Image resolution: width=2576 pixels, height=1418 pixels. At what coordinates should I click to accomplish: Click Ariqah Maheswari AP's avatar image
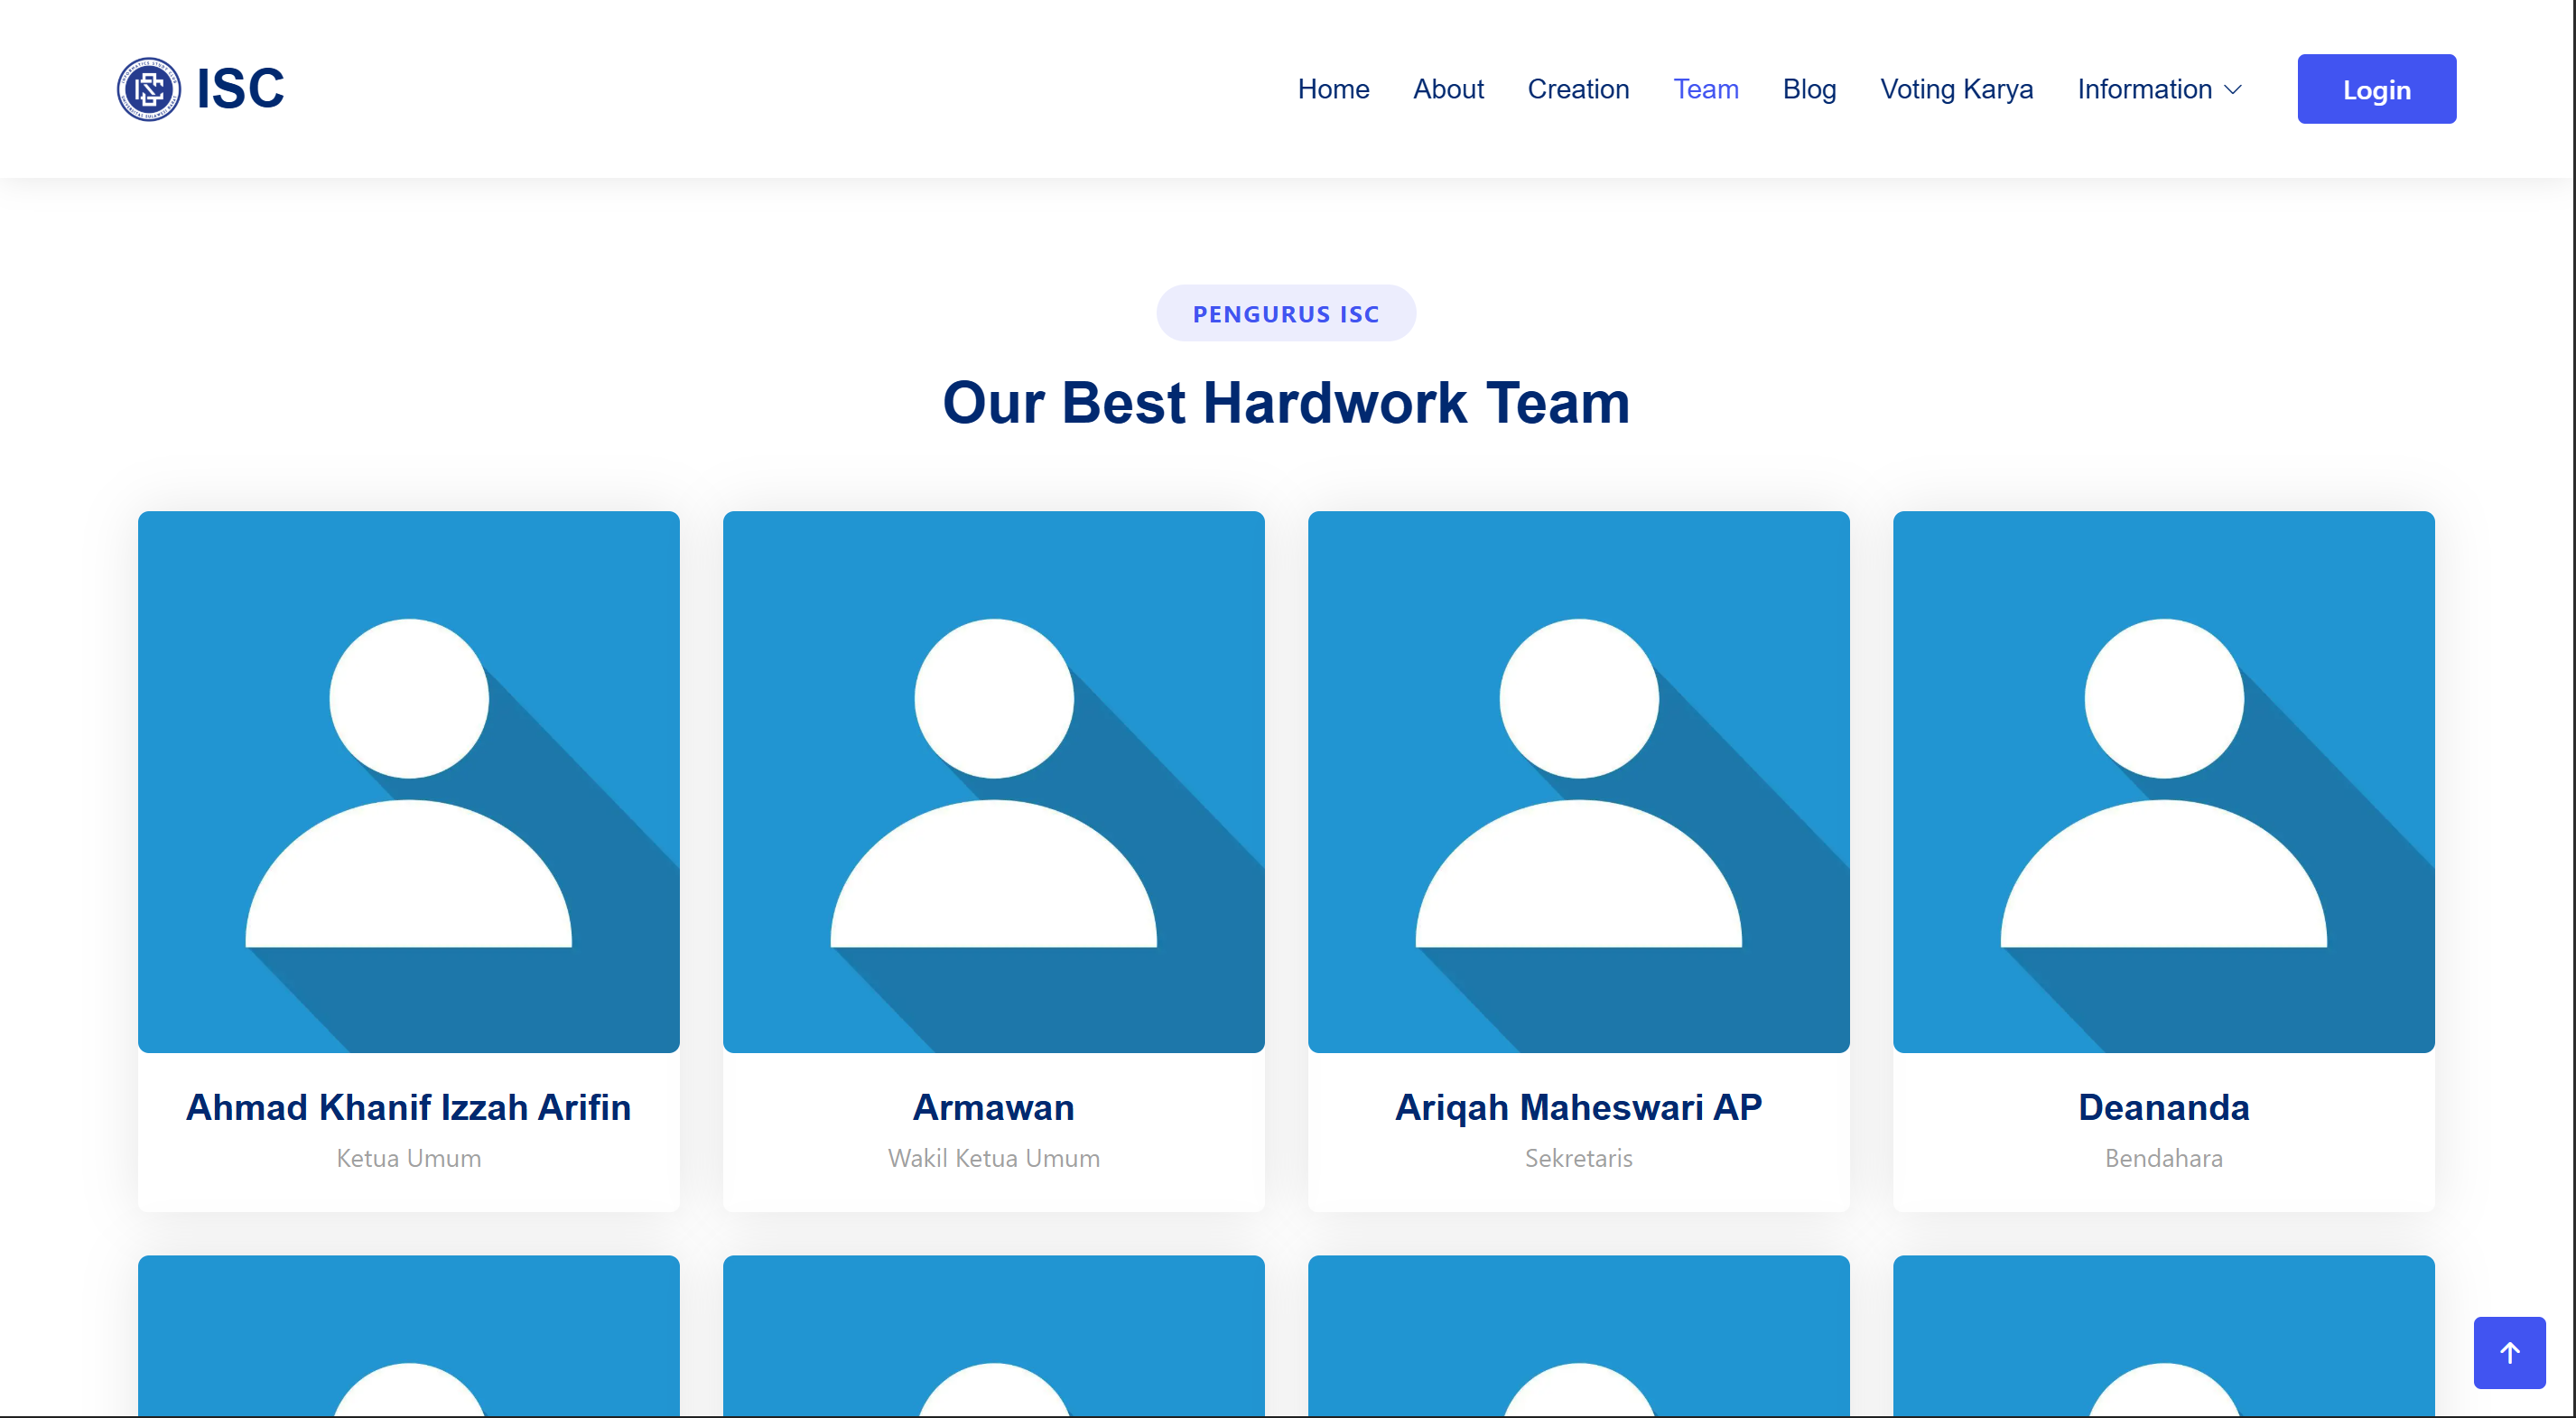(x=1578, y=782)
